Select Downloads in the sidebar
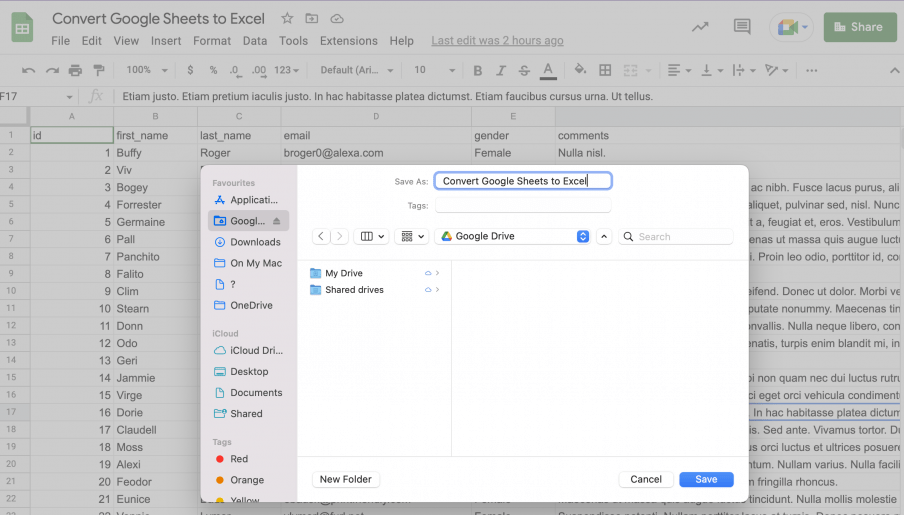The width and height of the screenshot is (904, 515). 248,242
